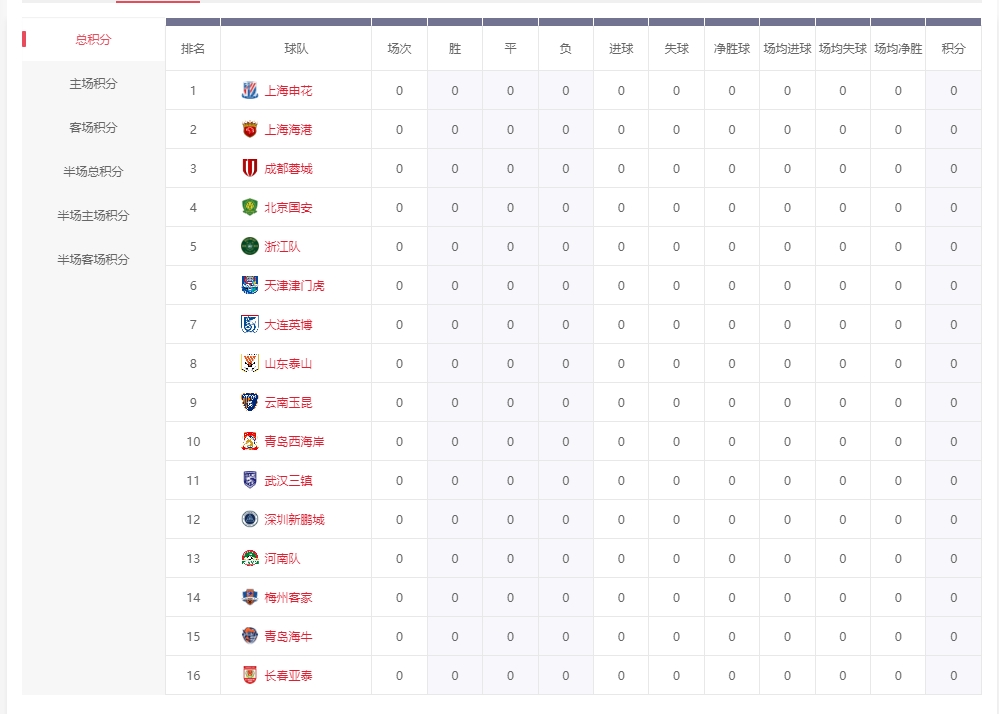Click the 成都蓉城 team badge icon
The width and height of the screenshot is (999, 714).
click(x=249, y=169)
